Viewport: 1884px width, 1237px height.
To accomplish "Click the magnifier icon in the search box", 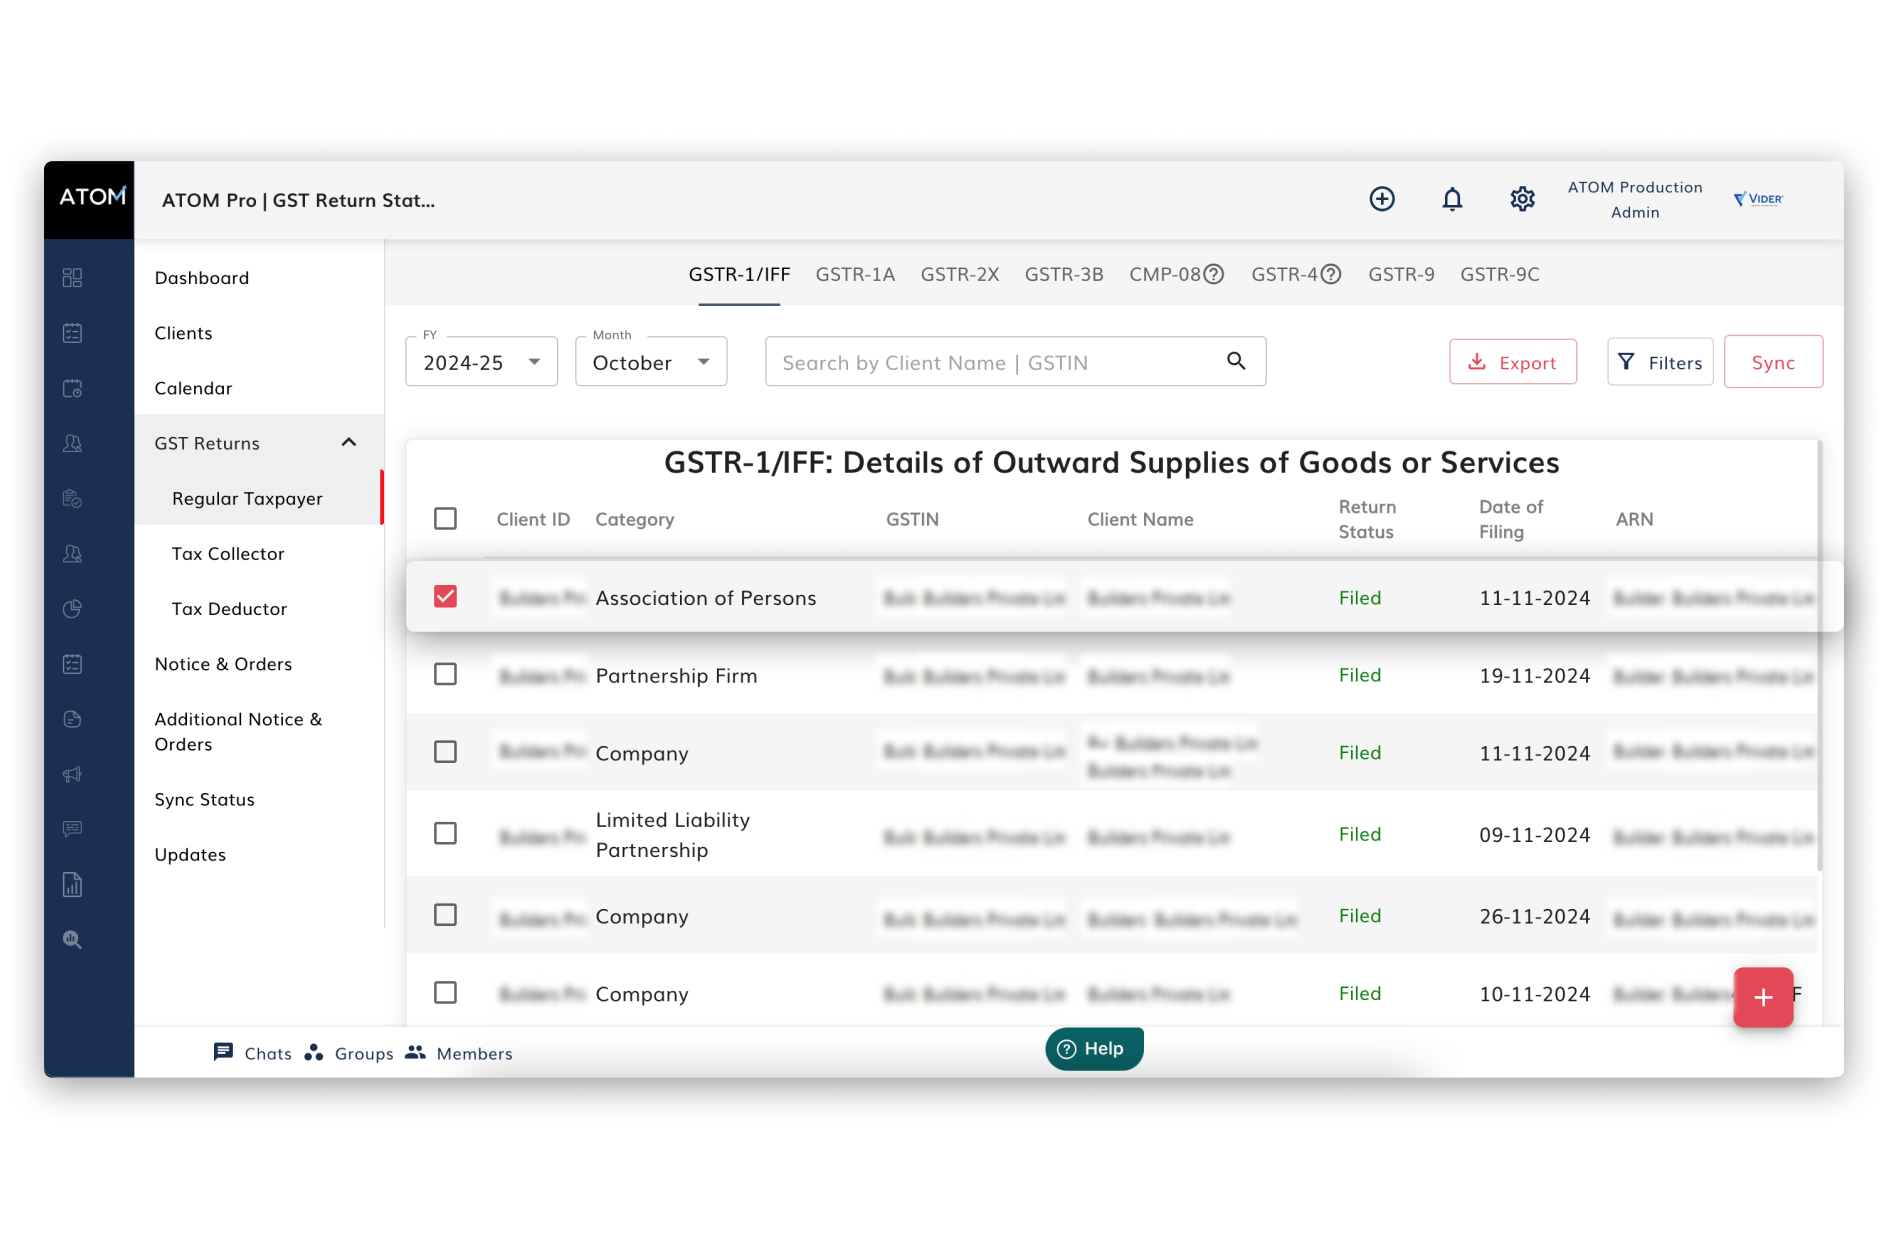I will click(1236, 361).
